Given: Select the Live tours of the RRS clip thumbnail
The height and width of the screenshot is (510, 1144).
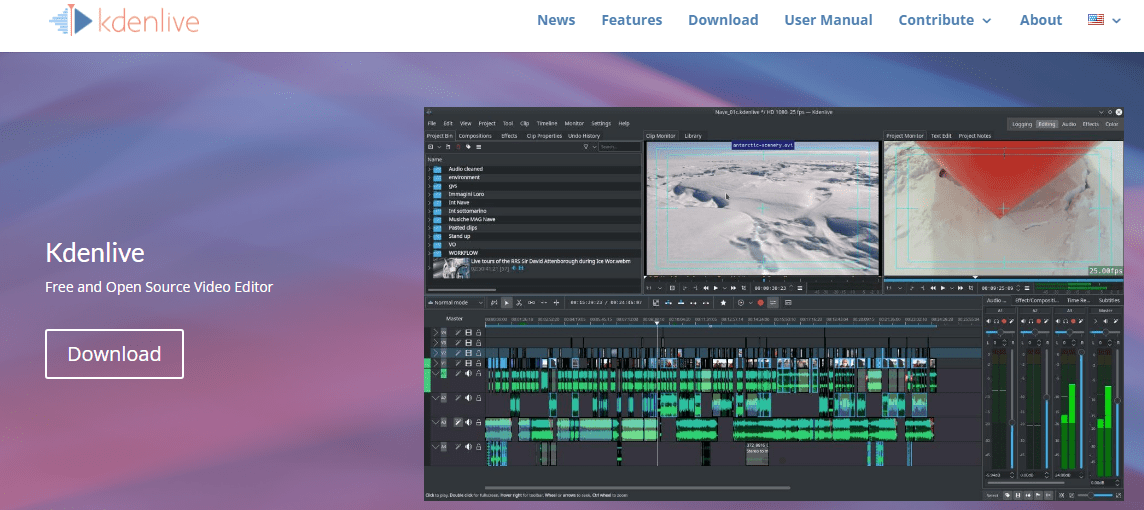Looking at the screenshot, I should point(452,268).
